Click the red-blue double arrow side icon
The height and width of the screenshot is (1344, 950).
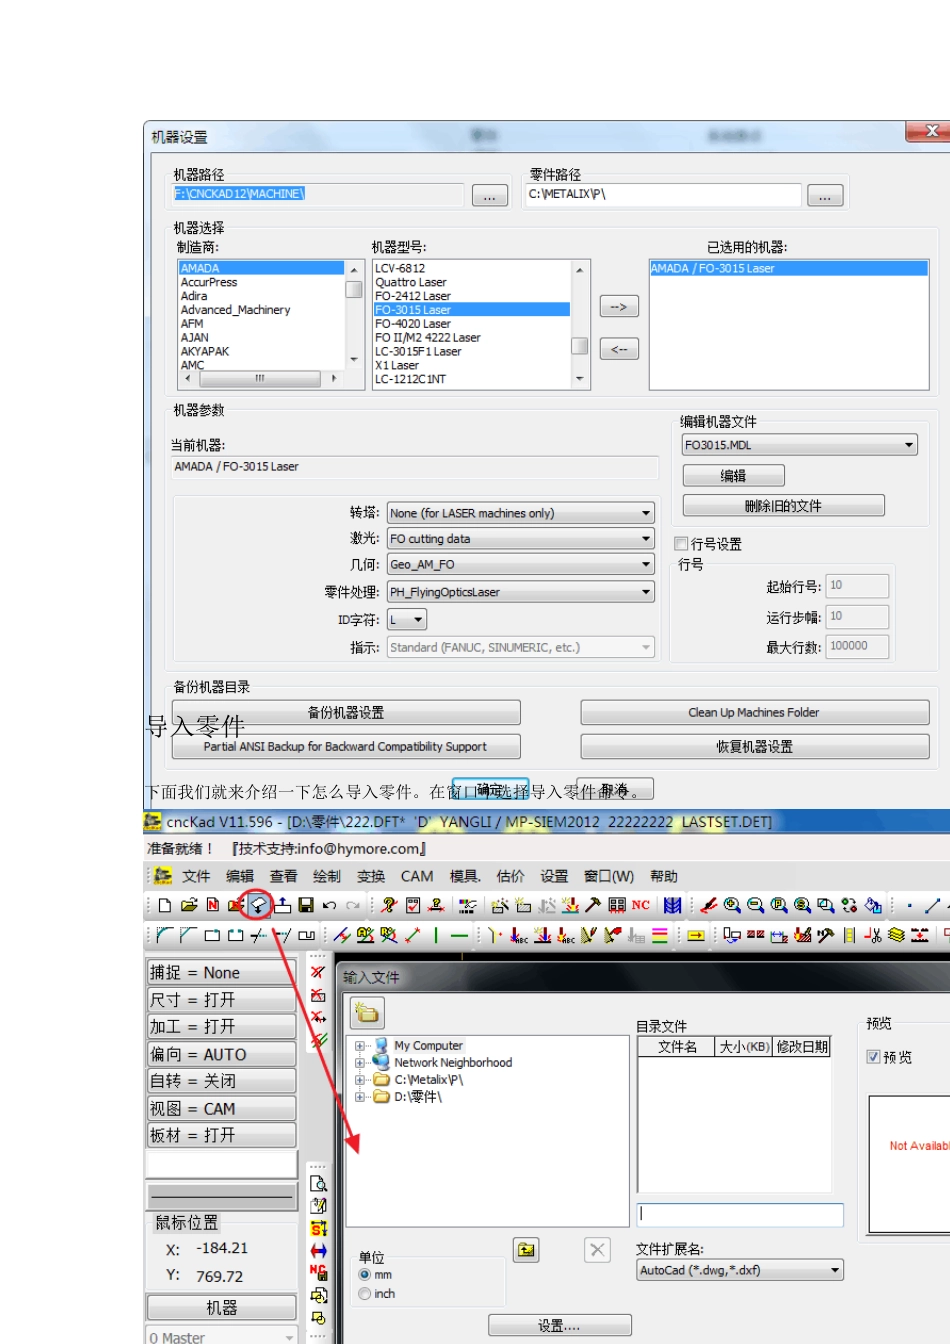click(x=319, y=1251)
